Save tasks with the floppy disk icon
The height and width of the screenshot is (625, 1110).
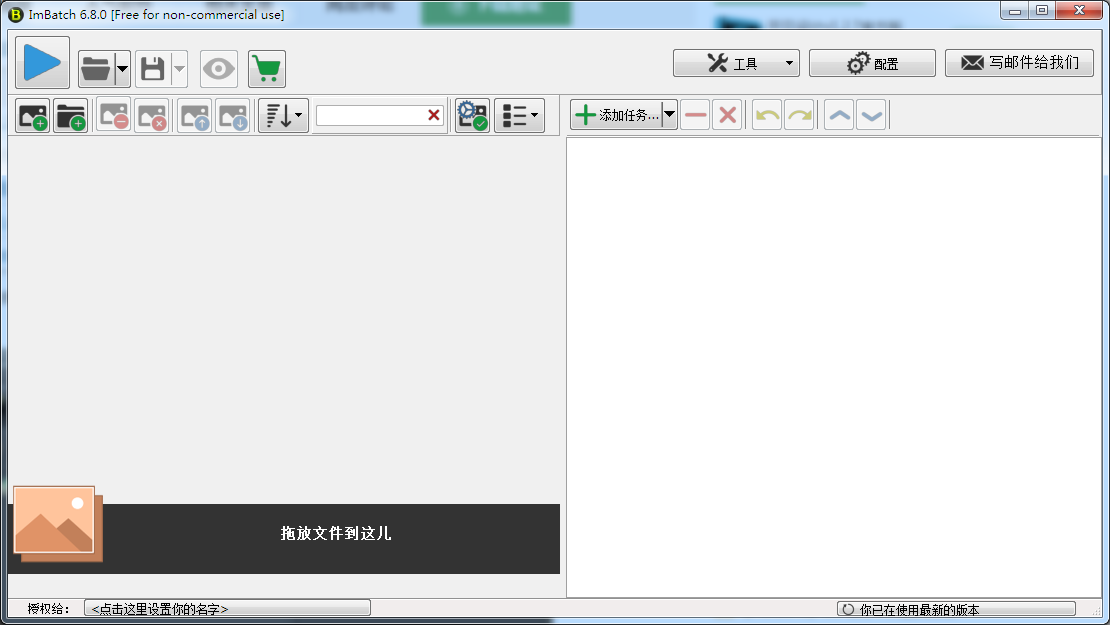pyautogui.click(x=153, y=69)
